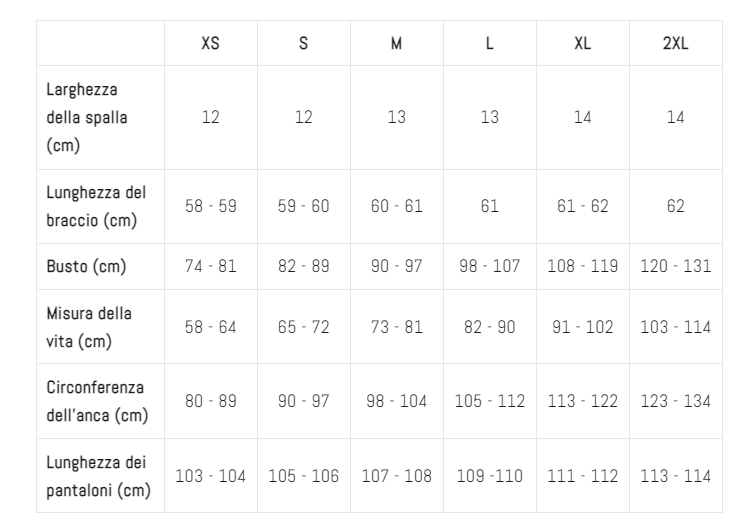Select the M size header cell

click(x=396, y=44)
